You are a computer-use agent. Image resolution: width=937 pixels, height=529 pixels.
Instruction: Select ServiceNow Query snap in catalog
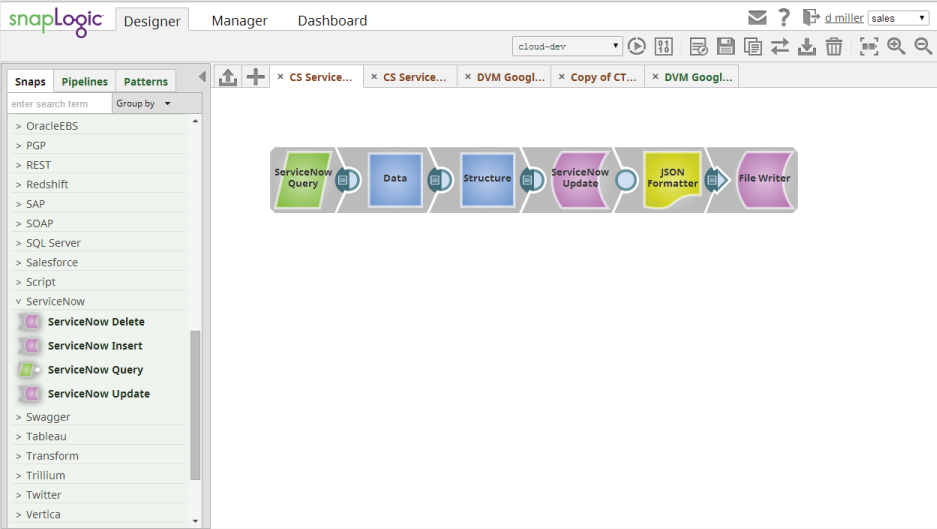pyautogui.click(x=96, y=370)
